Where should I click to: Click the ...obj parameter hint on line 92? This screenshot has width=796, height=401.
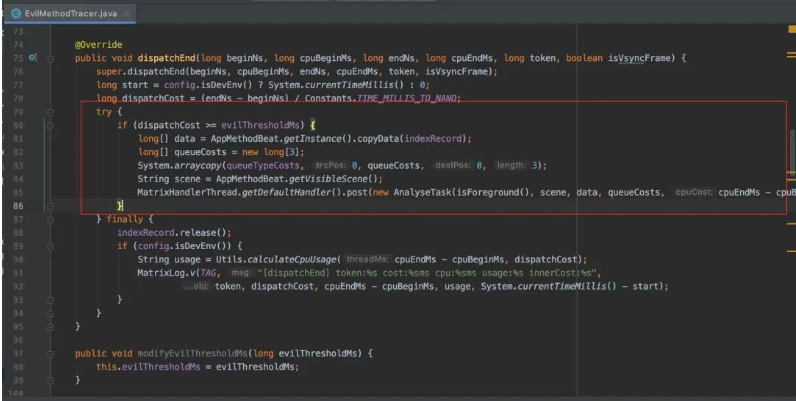pyautogui.click(x=196, y=286)
